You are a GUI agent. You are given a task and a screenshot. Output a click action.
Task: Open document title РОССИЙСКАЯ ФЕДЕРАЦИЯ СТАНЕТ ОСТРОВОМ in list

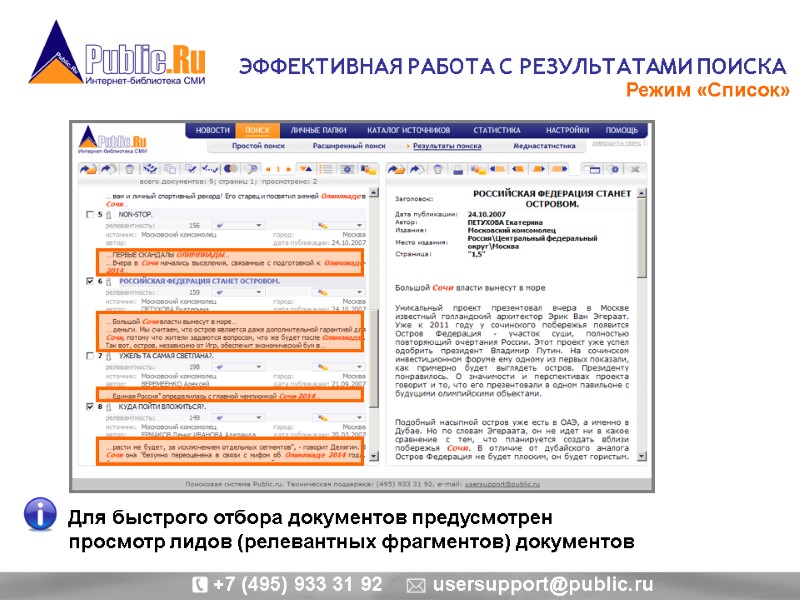click(x=199, y=281)
